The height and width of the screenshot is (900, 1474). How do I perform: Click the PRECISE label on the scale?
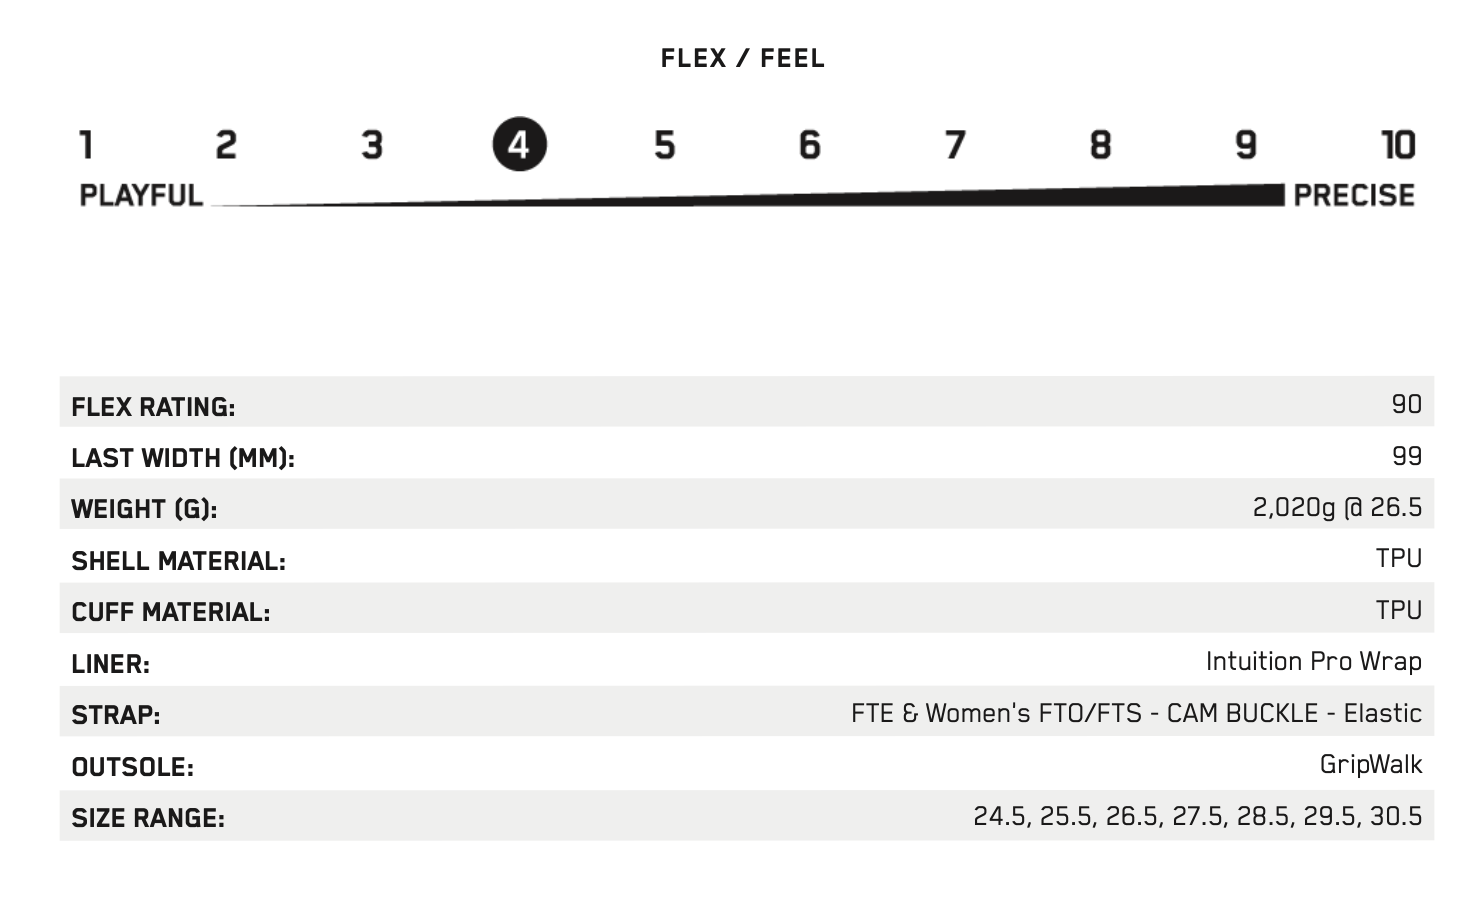[1354, 195]
